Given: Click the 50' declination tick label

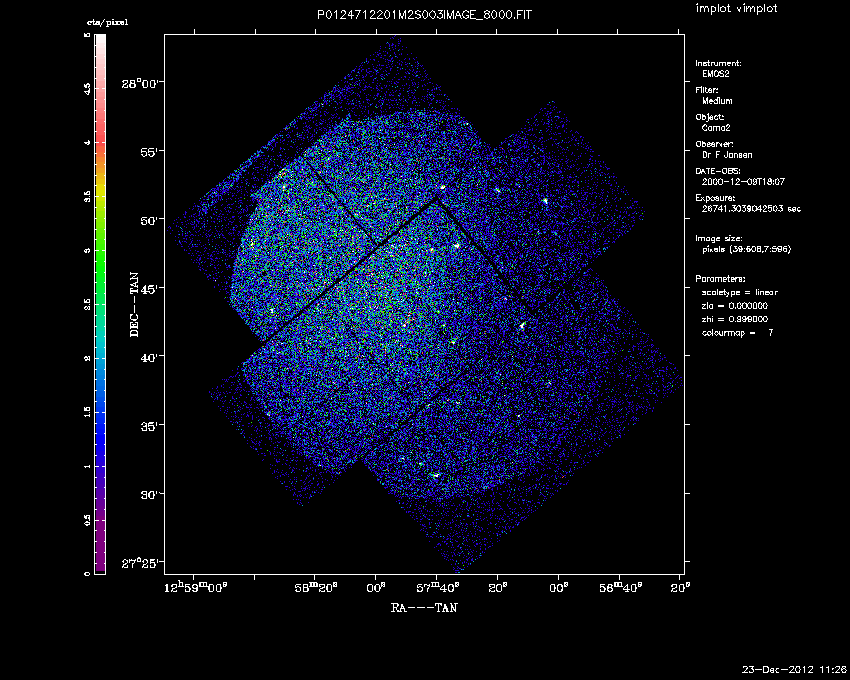Looking at the screenshot, I should (x=150, y=220).
